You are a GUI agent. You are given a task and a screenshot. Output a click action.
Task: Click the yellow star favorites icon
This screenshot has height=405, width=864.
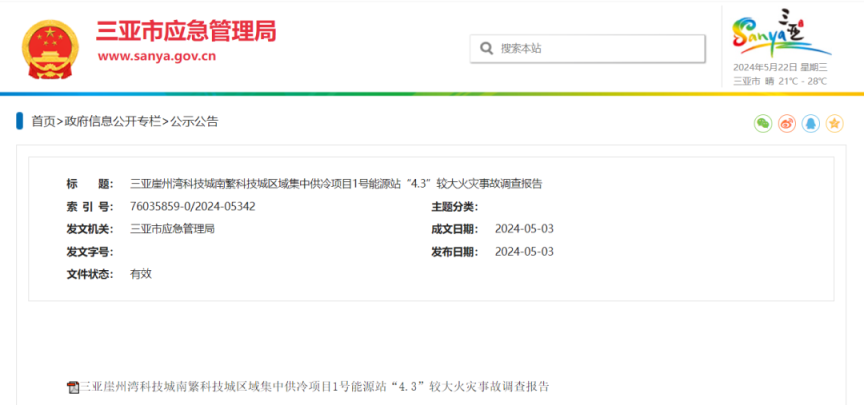pos(835,123)
